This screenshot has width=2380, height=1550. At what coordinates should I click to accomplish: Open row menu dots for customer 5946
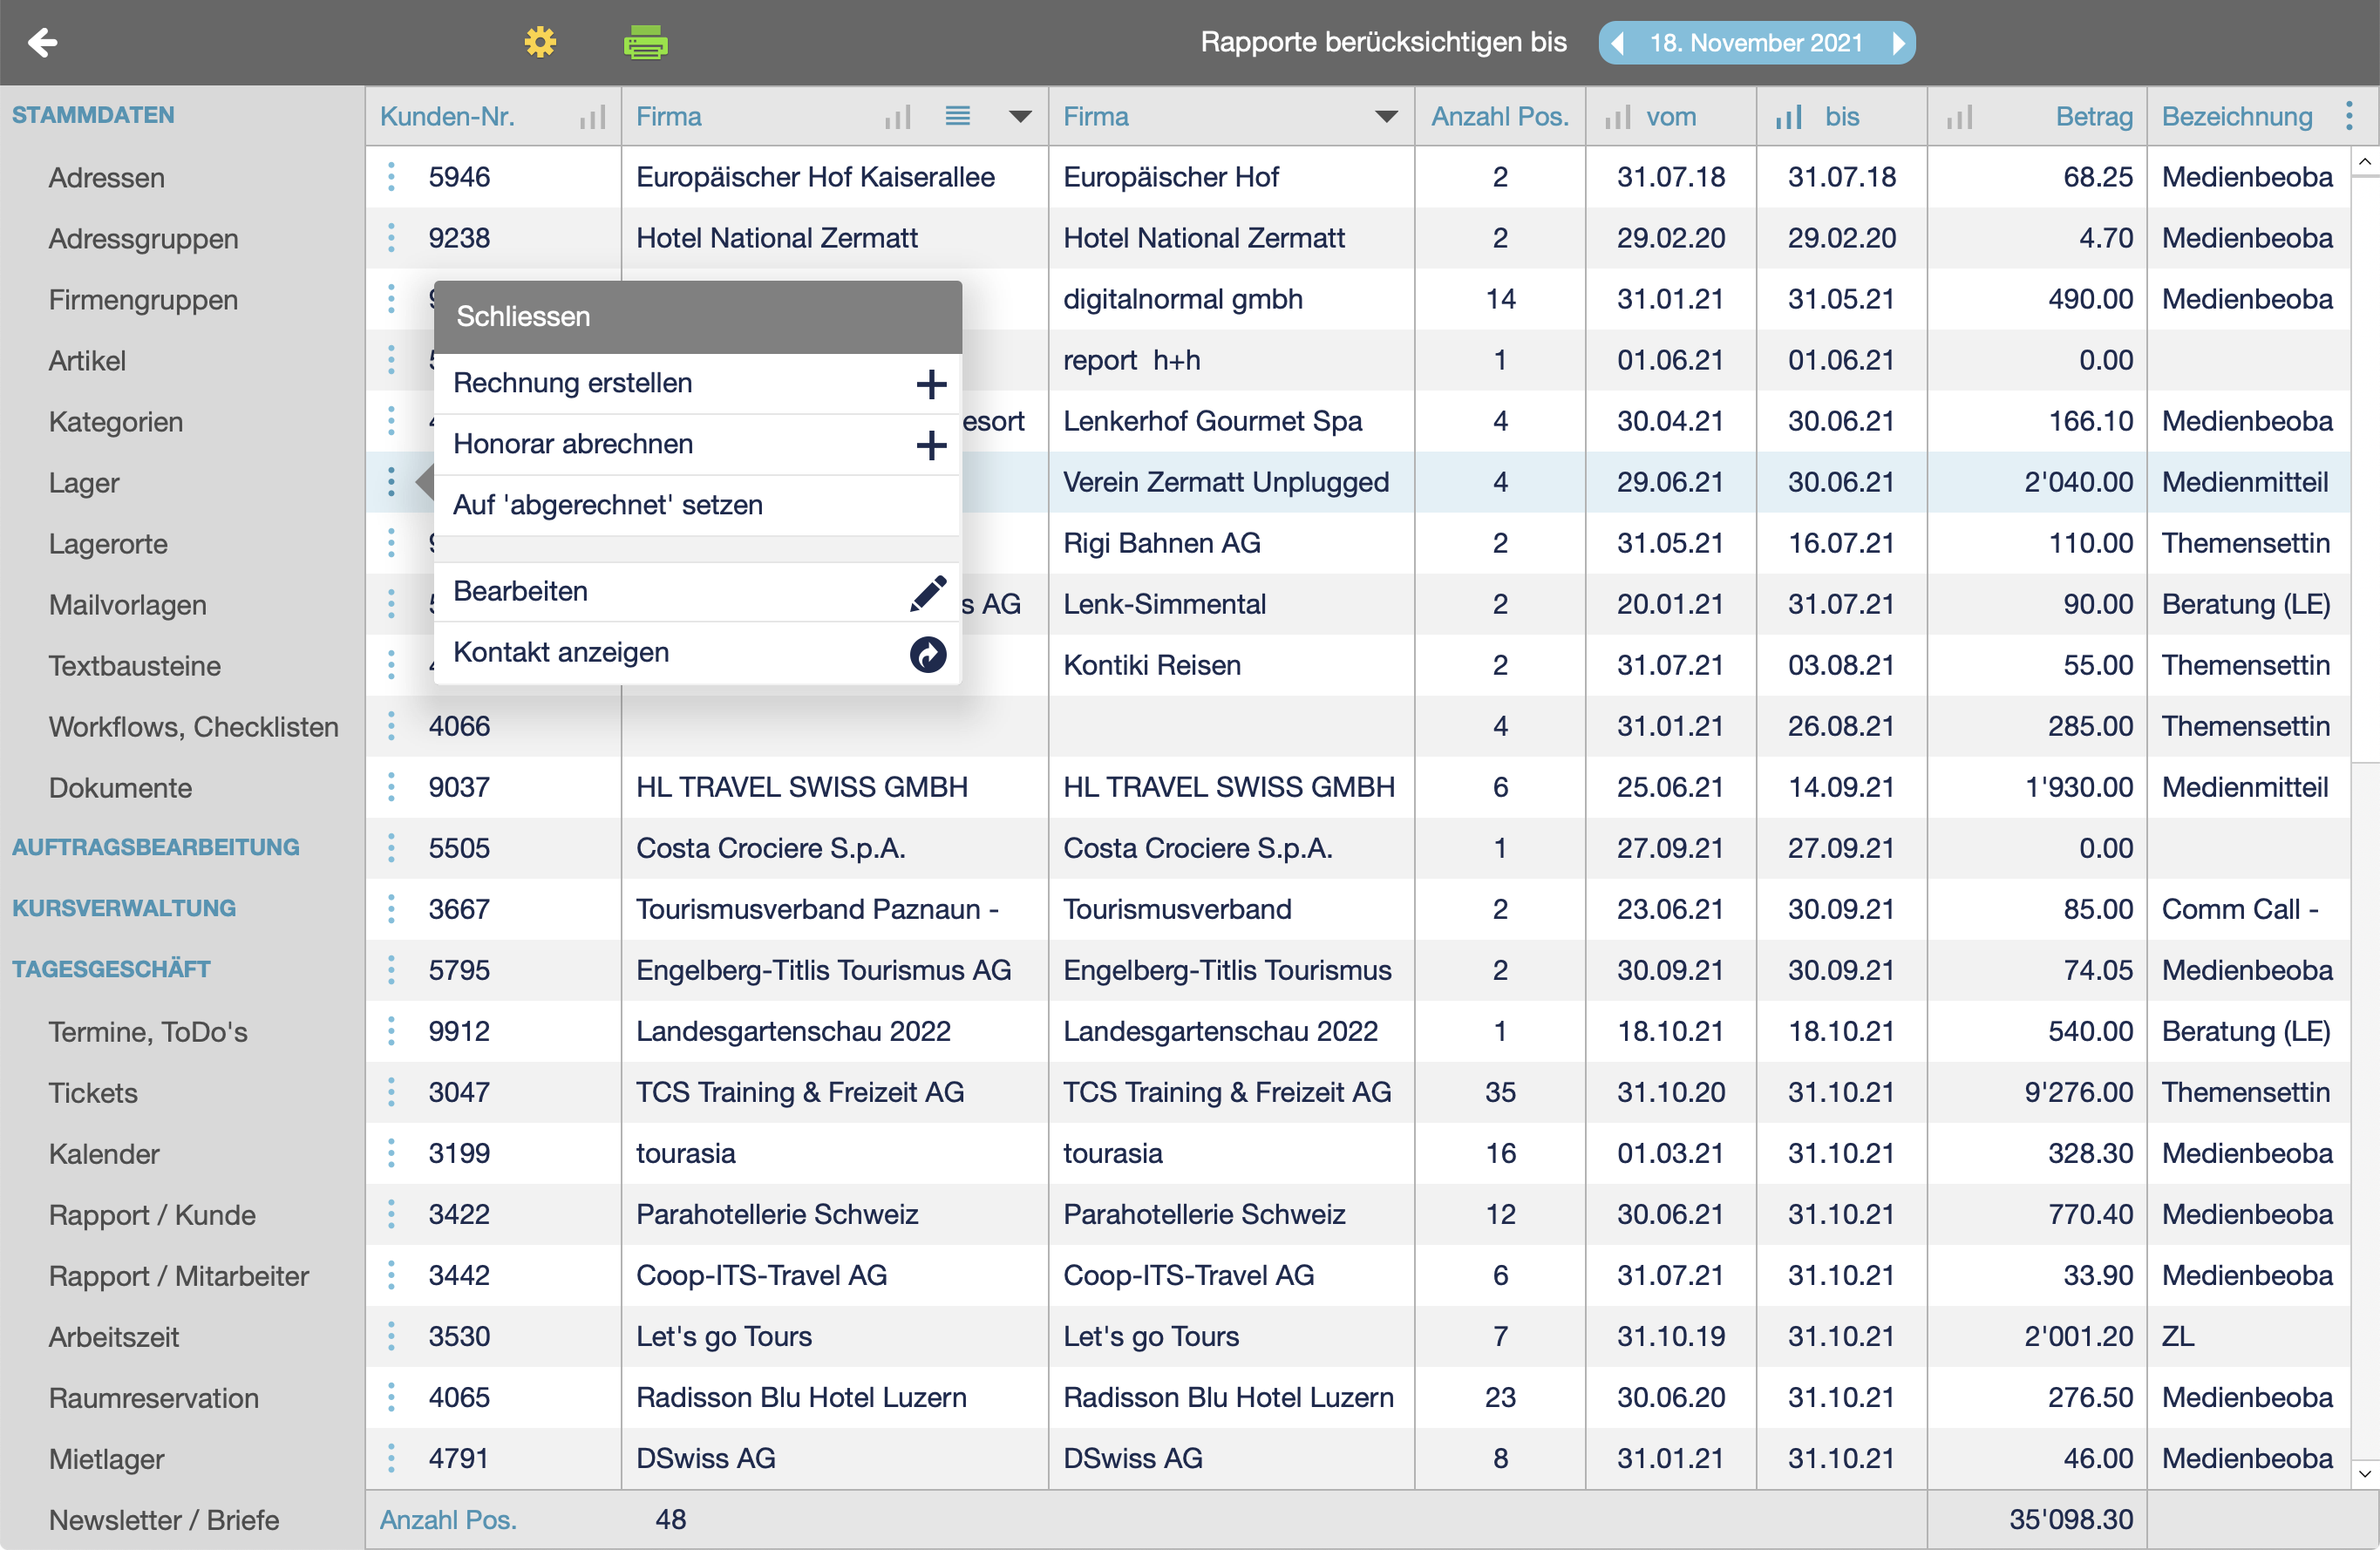[391, 177]
